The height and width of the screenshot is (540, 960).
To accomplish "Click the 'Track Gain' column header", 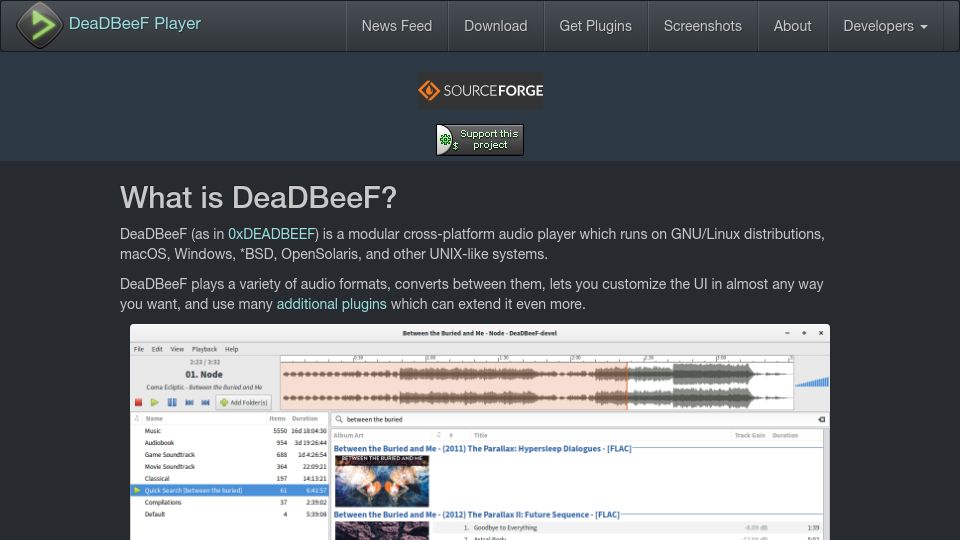I will 750,435.
